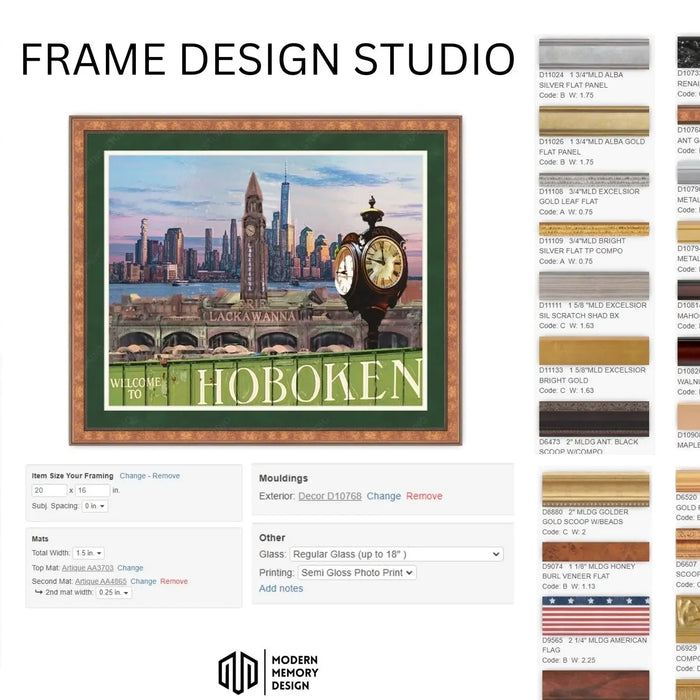Change the Second Mat selection
Screen dimensions: 700x700
coord(143,581)
